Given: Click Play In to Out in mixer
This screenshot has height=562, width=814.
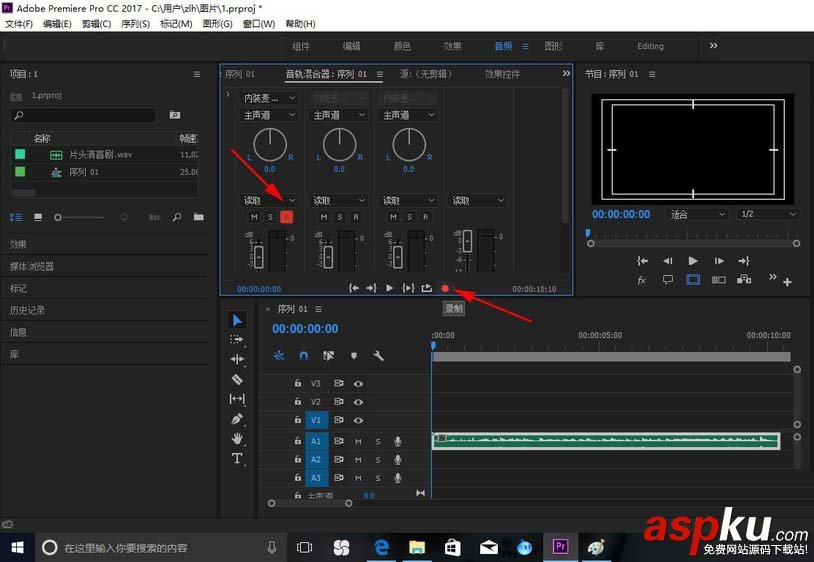Looking at the screenshot, I should click(x=408, y=288).
